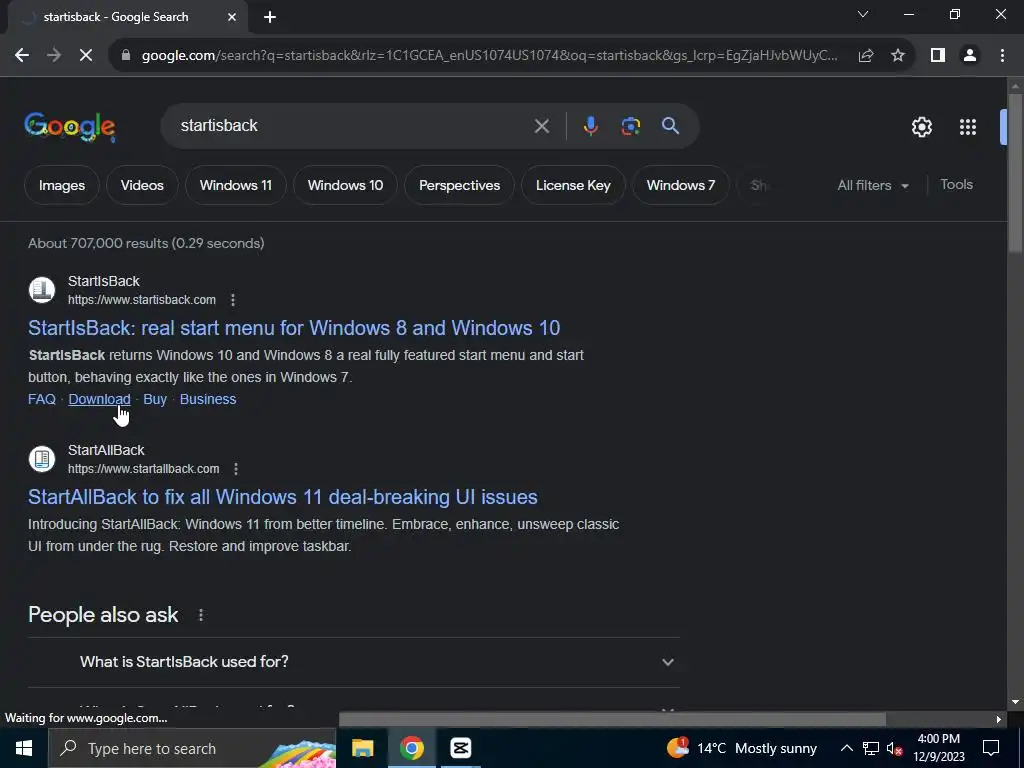Bookmark this page with the star icon
Viewport: 1024px width, 768px height.
click(898, 56)
